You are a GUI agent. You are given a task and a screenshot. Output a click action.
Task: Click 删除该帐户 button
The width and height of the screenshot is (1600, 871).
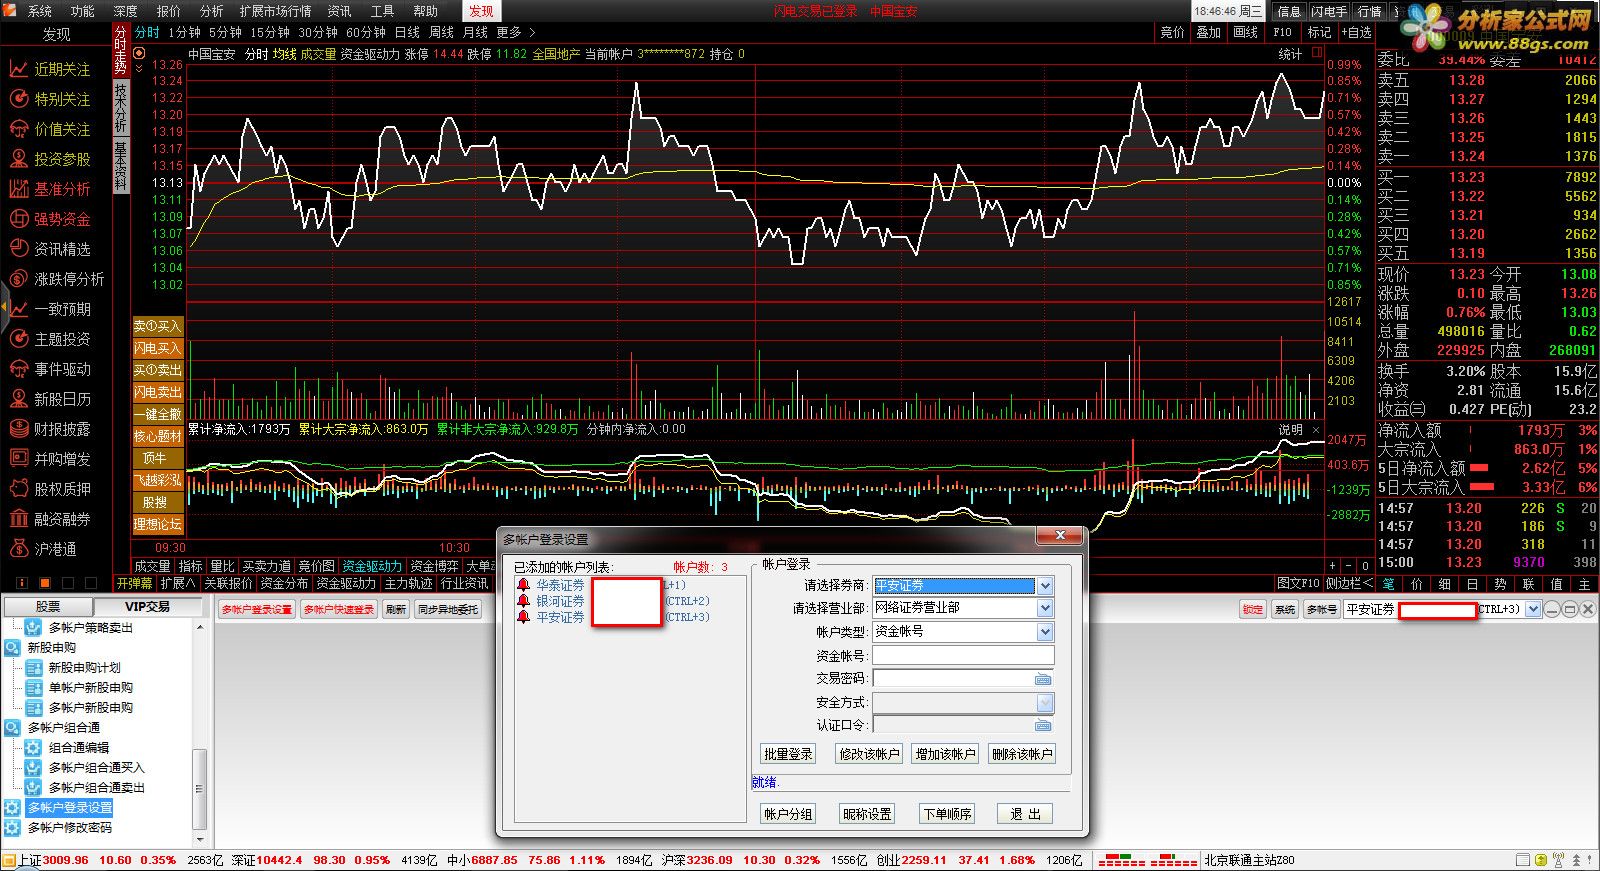(1022, 754)
